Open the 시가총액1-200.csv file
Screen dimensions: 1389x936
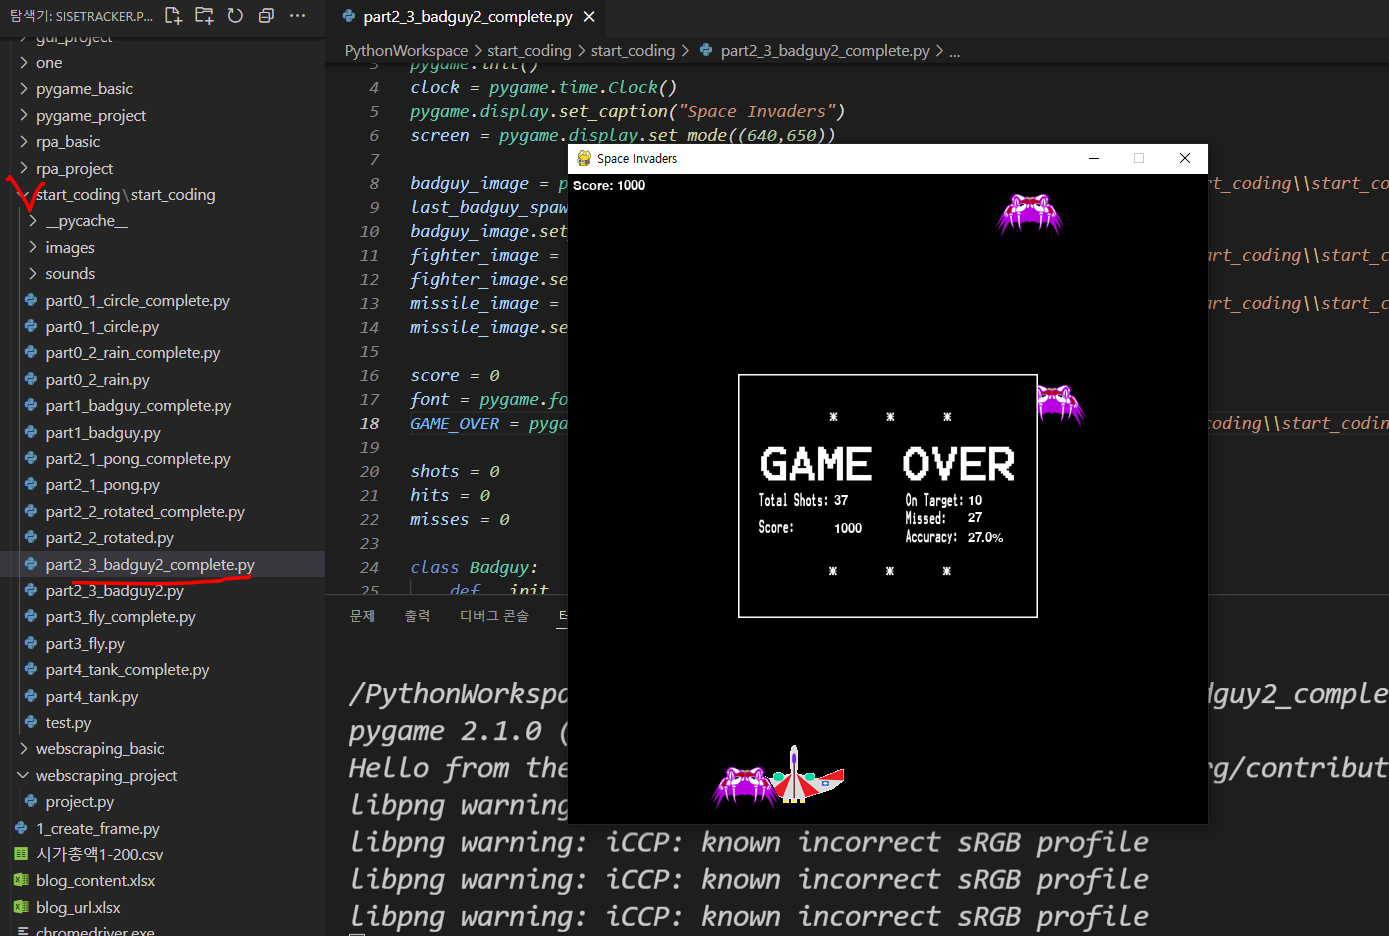99,854
